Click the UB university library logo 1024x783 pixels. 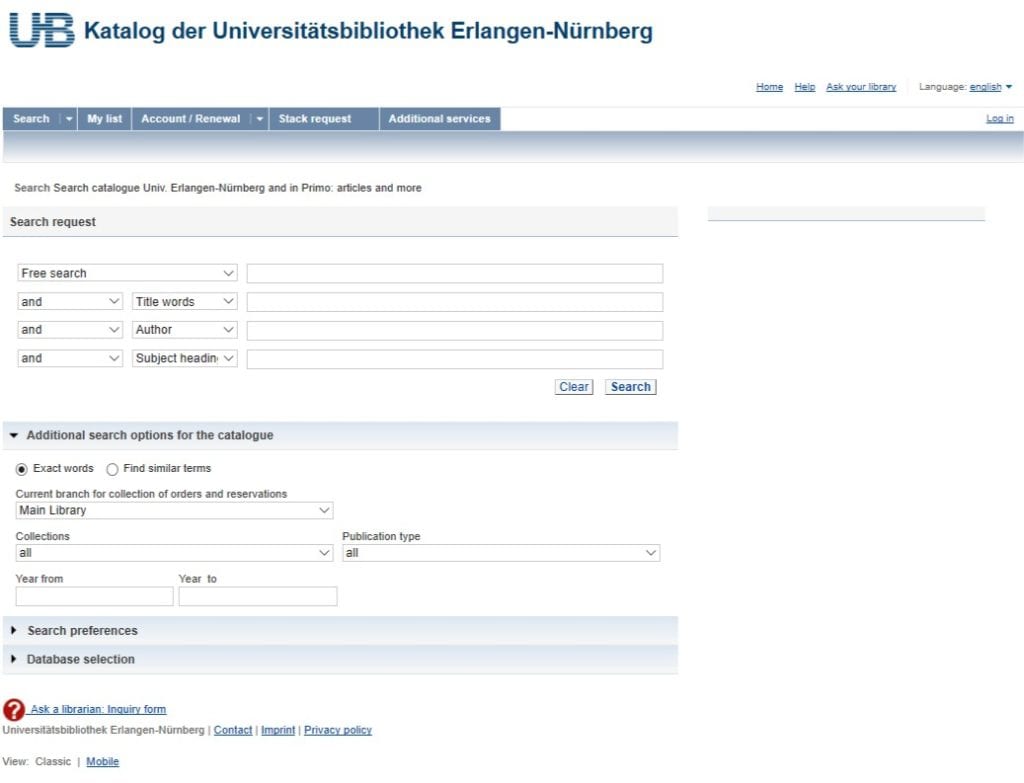(x=39, y=30)
